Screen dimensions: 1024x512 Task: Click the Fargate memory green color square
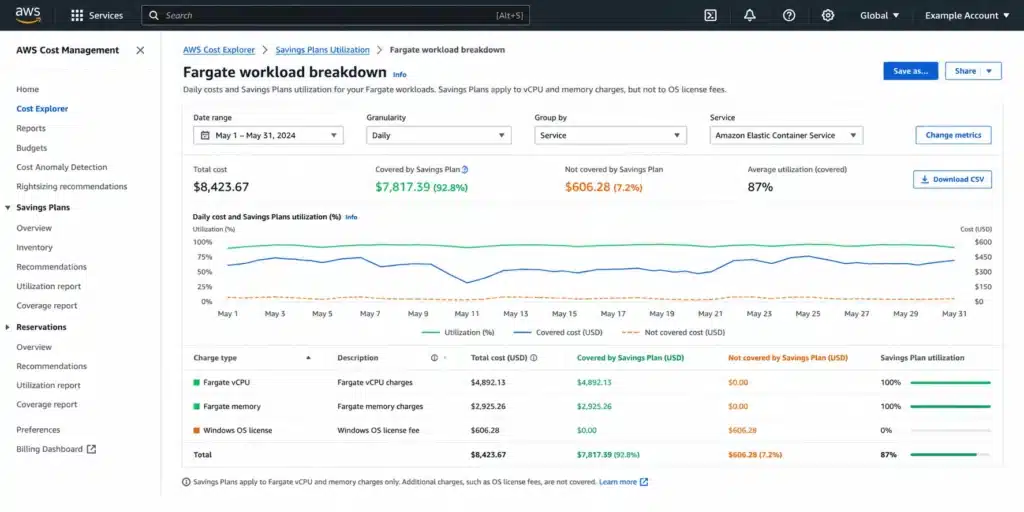click(197, 406)
